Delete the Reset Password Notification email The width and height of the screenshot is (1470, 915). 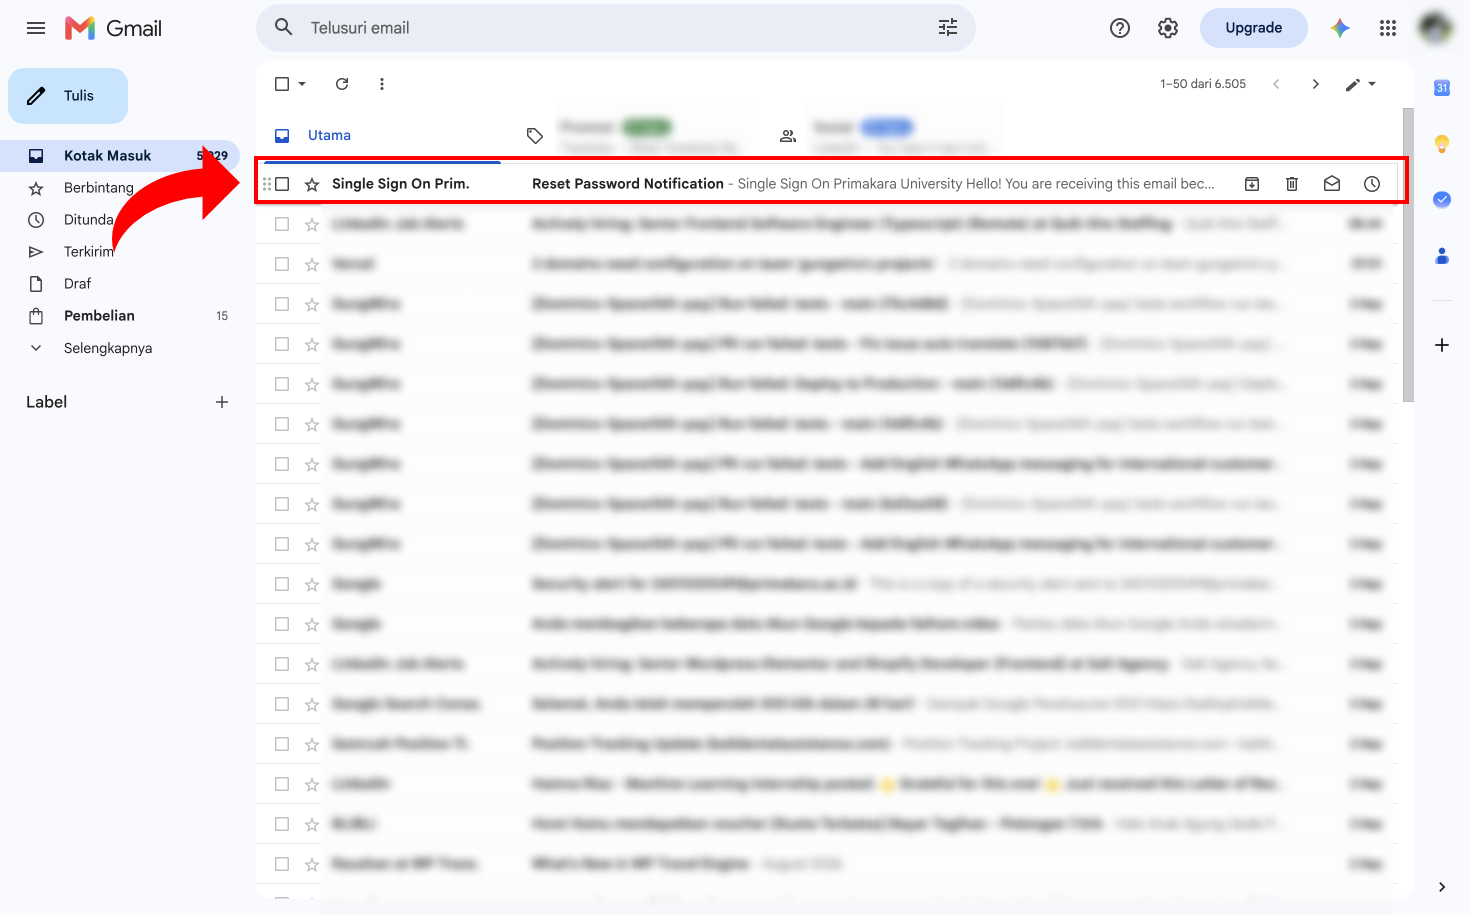point(1292,184)
